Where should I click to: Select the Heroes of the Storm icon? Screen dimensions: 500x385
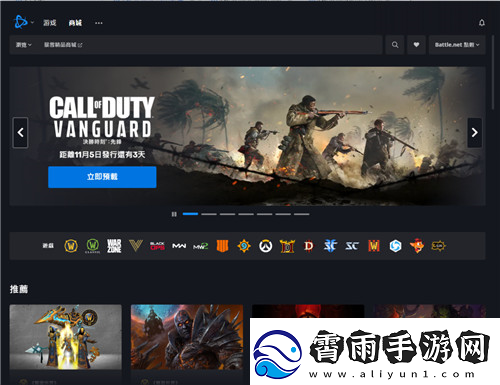pyautogui.click(x=395, y=246)
